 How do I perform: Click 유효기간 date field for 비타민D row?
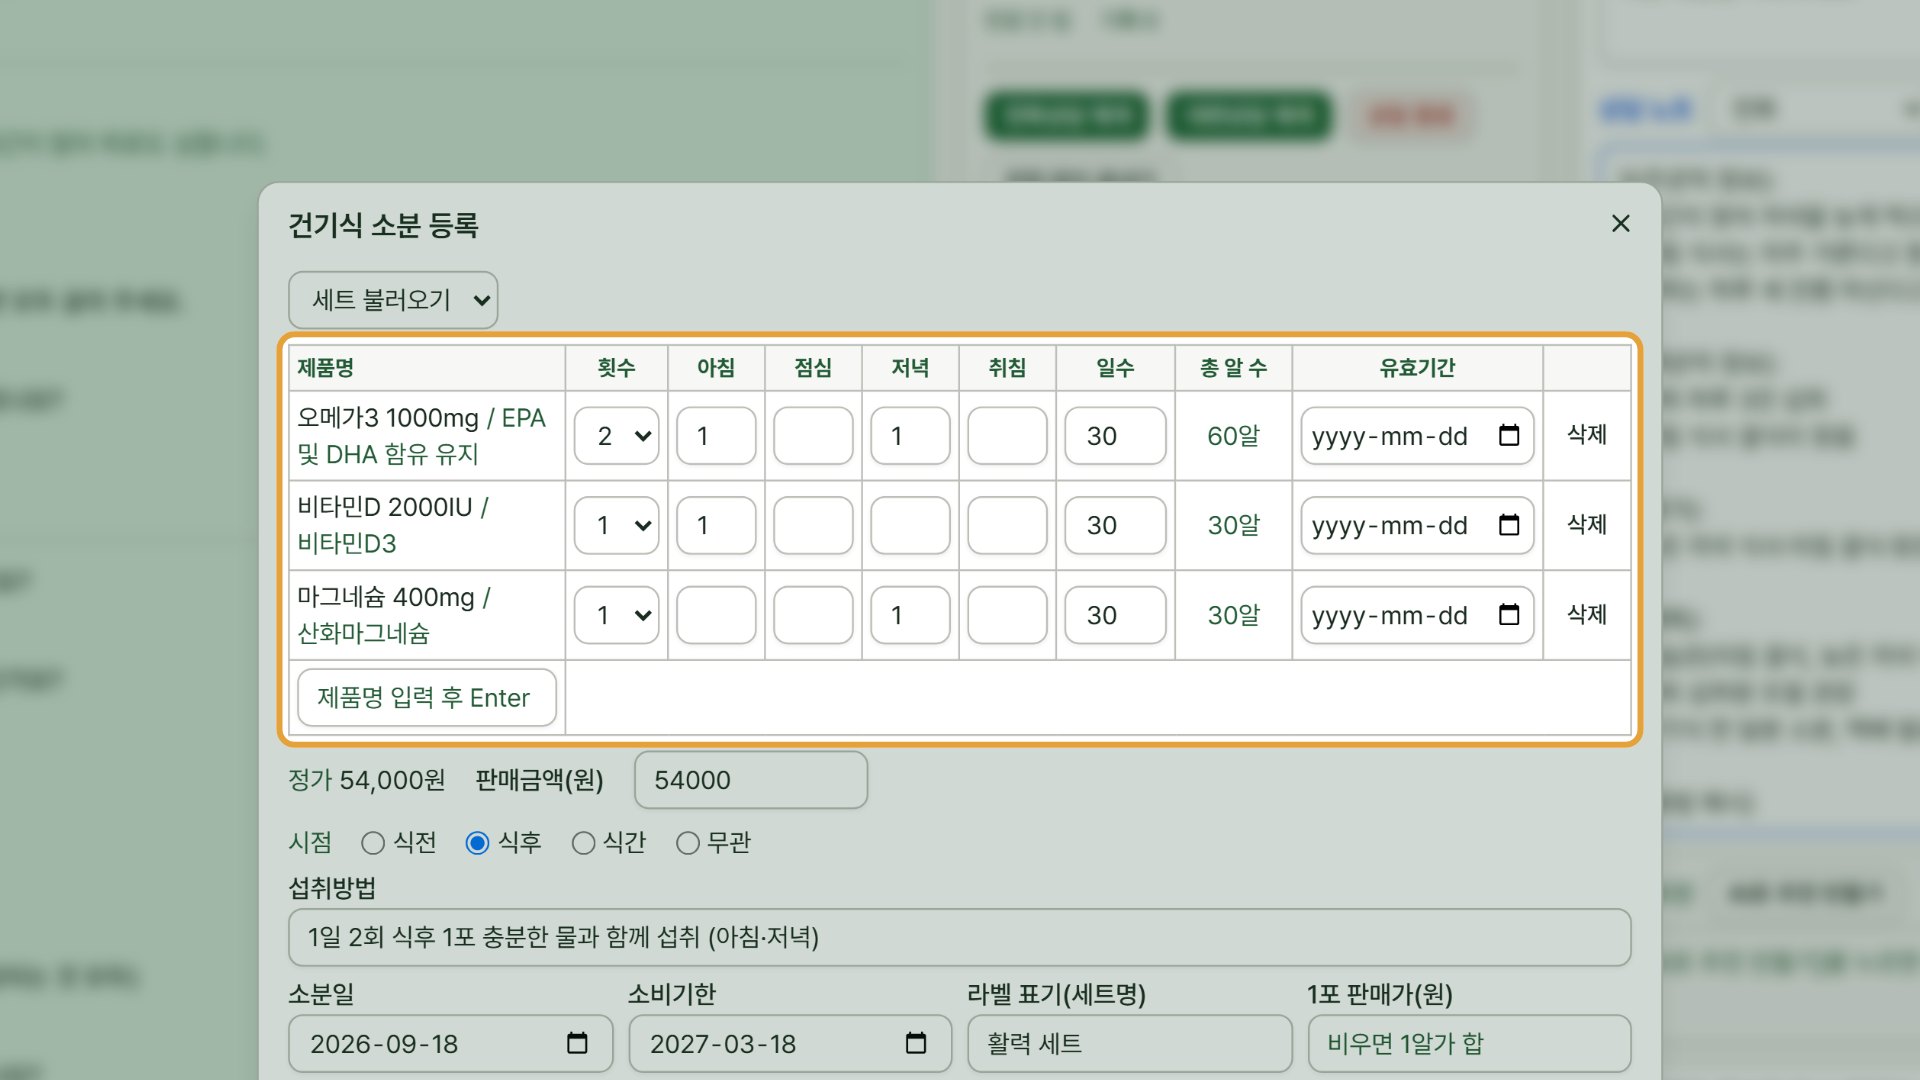tap(1417, 525)
